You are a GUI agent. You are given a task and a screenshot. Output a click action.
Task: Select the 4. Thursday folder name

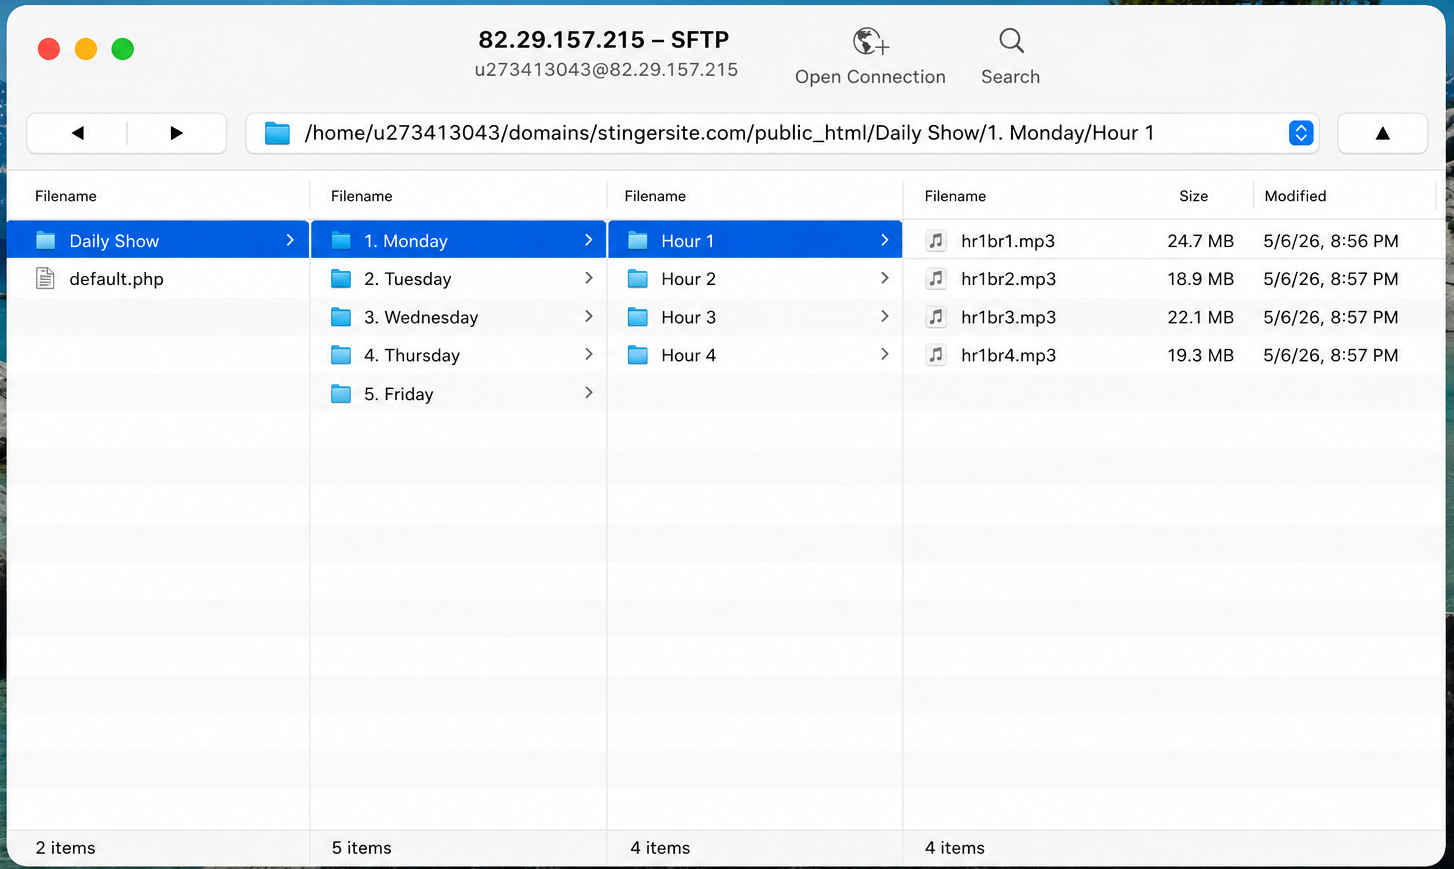[412, 355]
